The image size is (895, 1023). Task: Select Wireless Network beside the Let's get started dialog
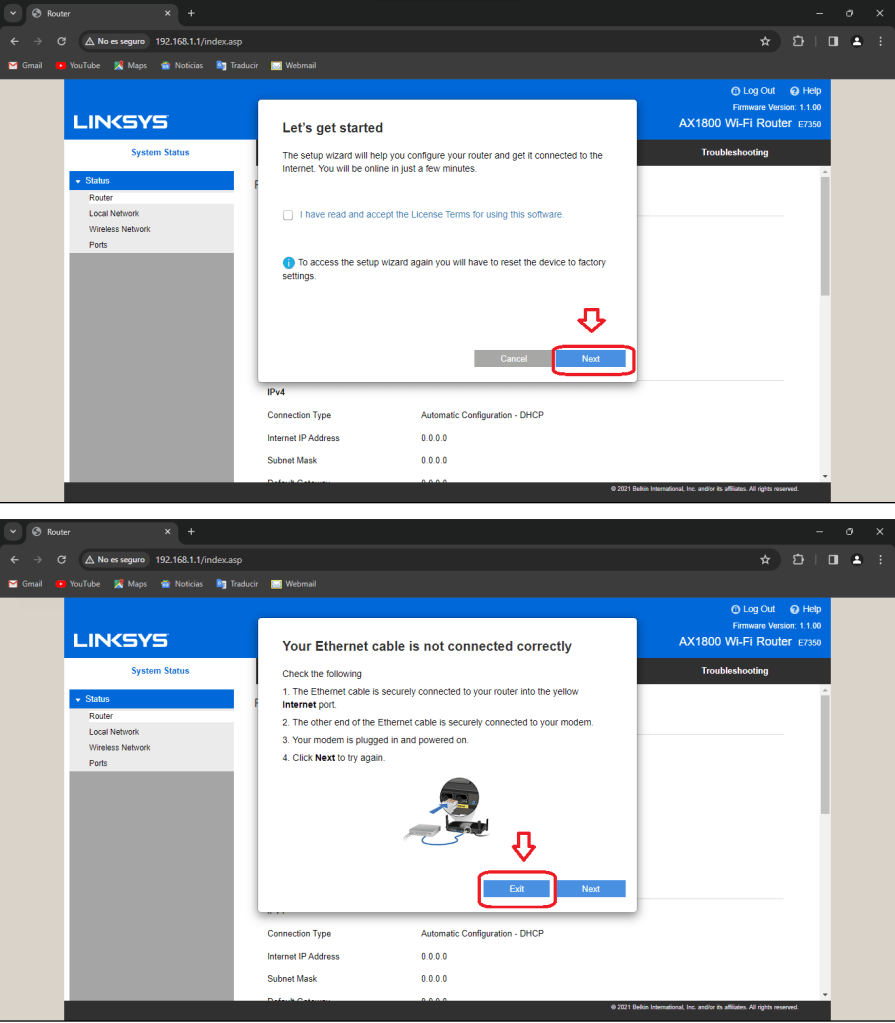click(119, 229)
